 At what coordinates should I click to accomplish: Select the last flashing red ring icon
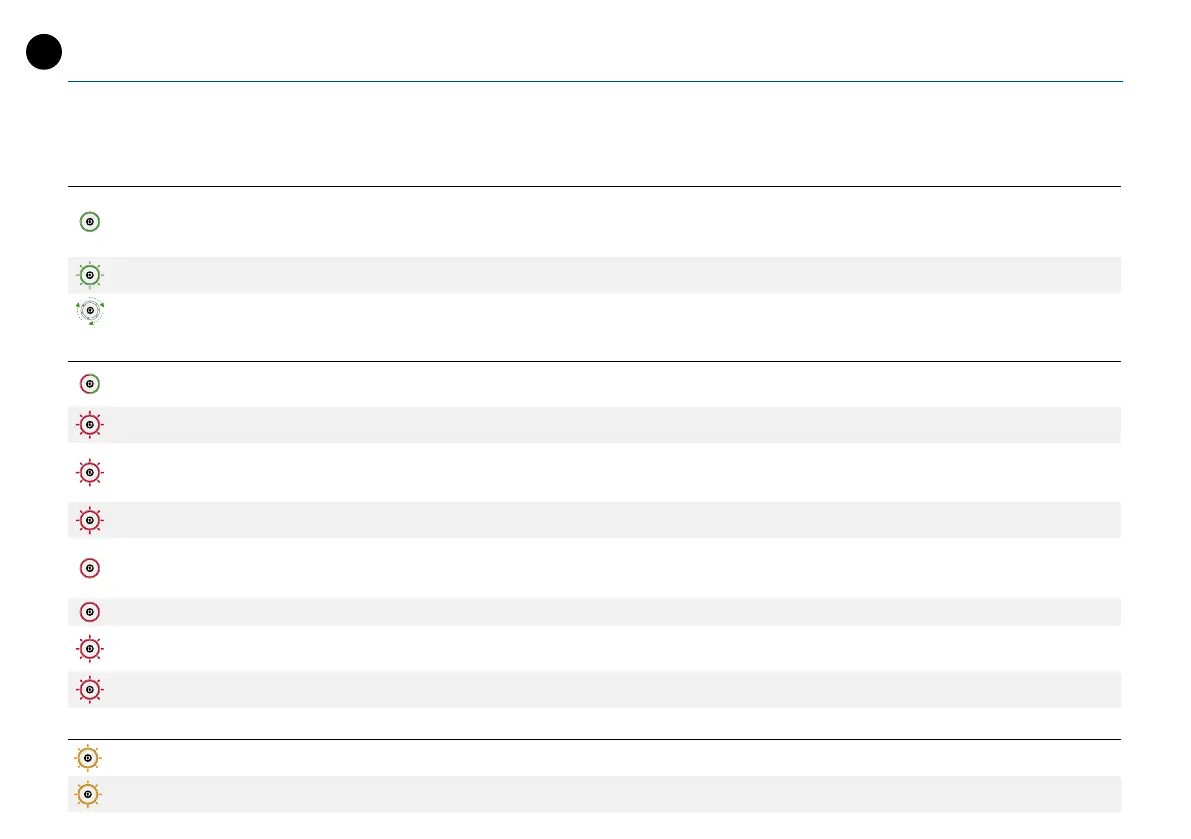pyautogui.click(x=90, y=689)
